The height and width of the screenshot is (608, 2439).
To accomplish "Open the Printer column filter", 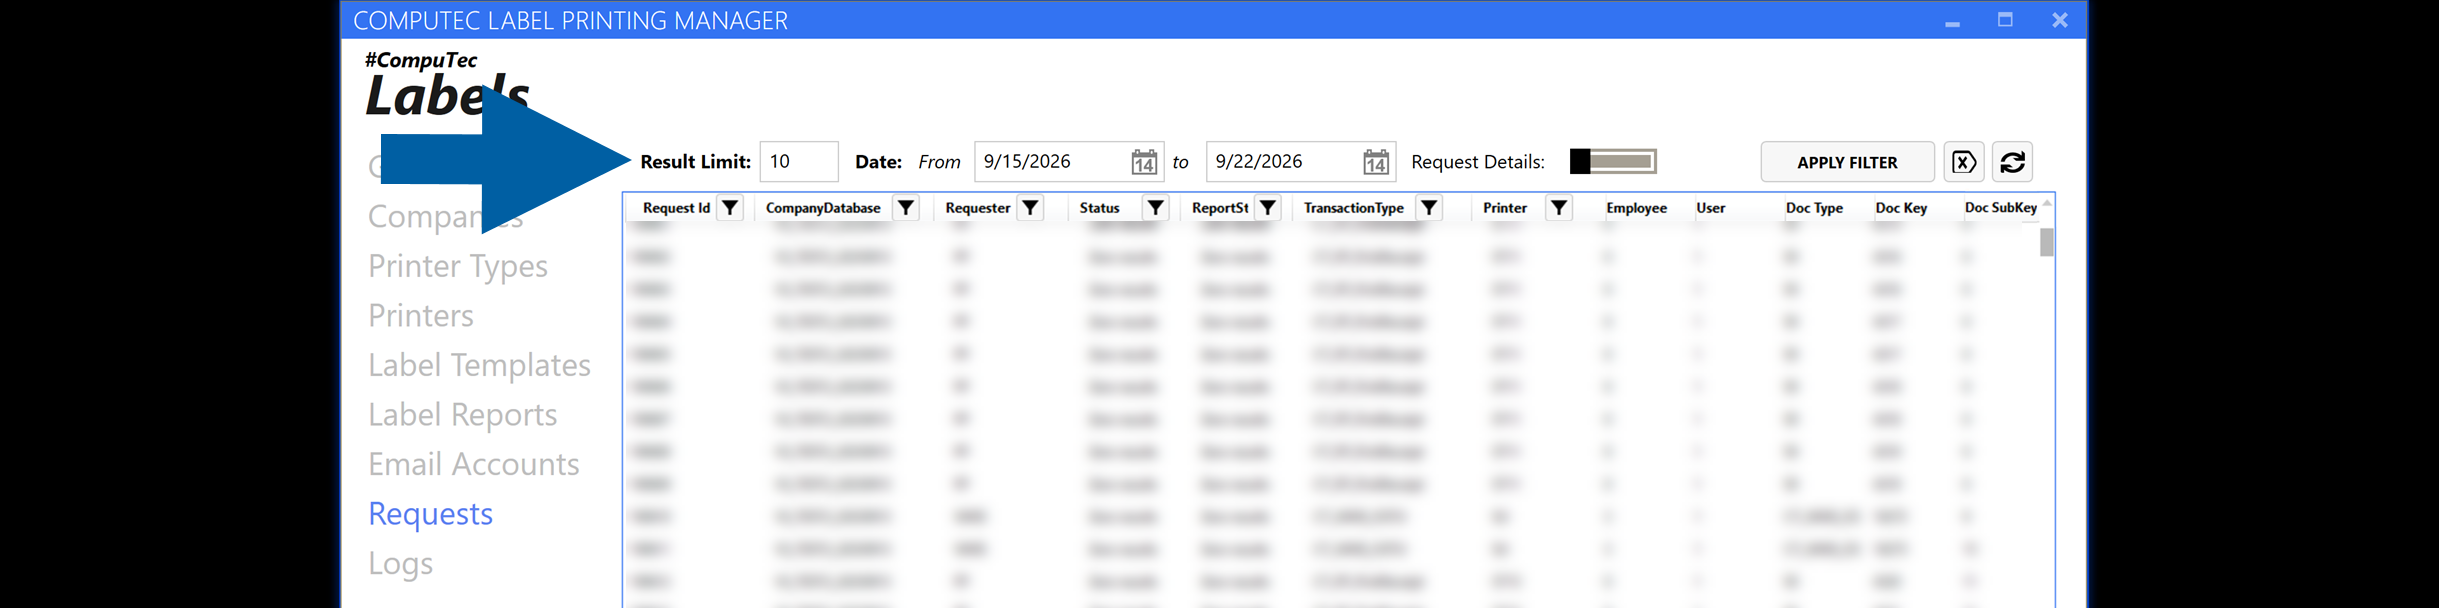I will pyautogui.click(x=1558, y=208).
